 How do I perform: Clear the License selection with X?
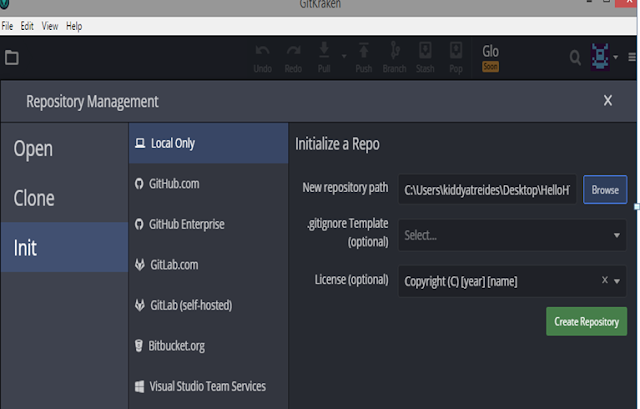pos(604,280)
